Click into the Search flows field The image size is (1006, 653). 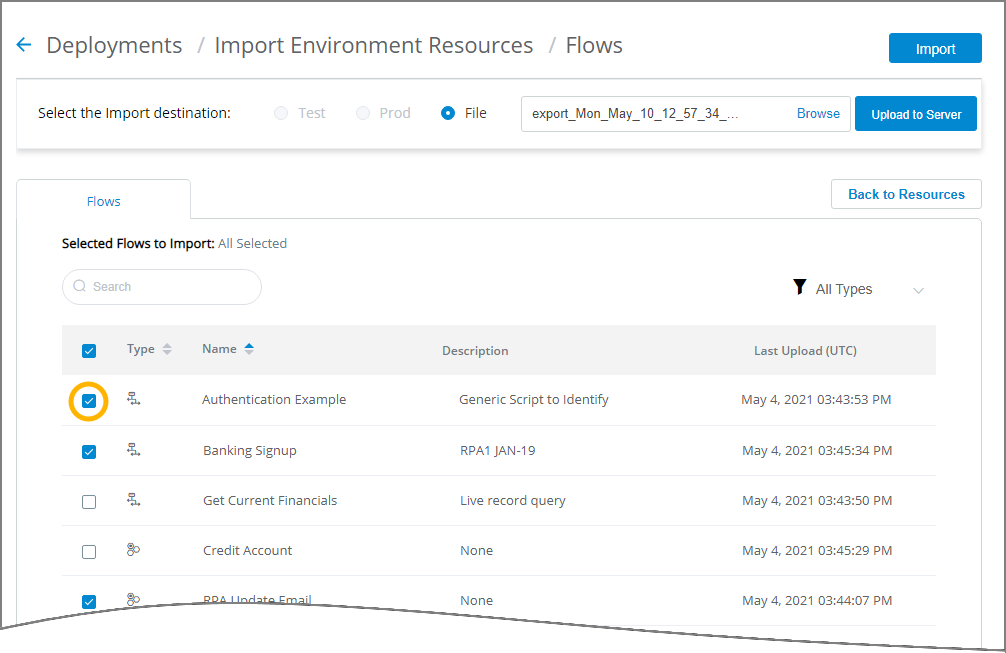(x=162, y=287)
